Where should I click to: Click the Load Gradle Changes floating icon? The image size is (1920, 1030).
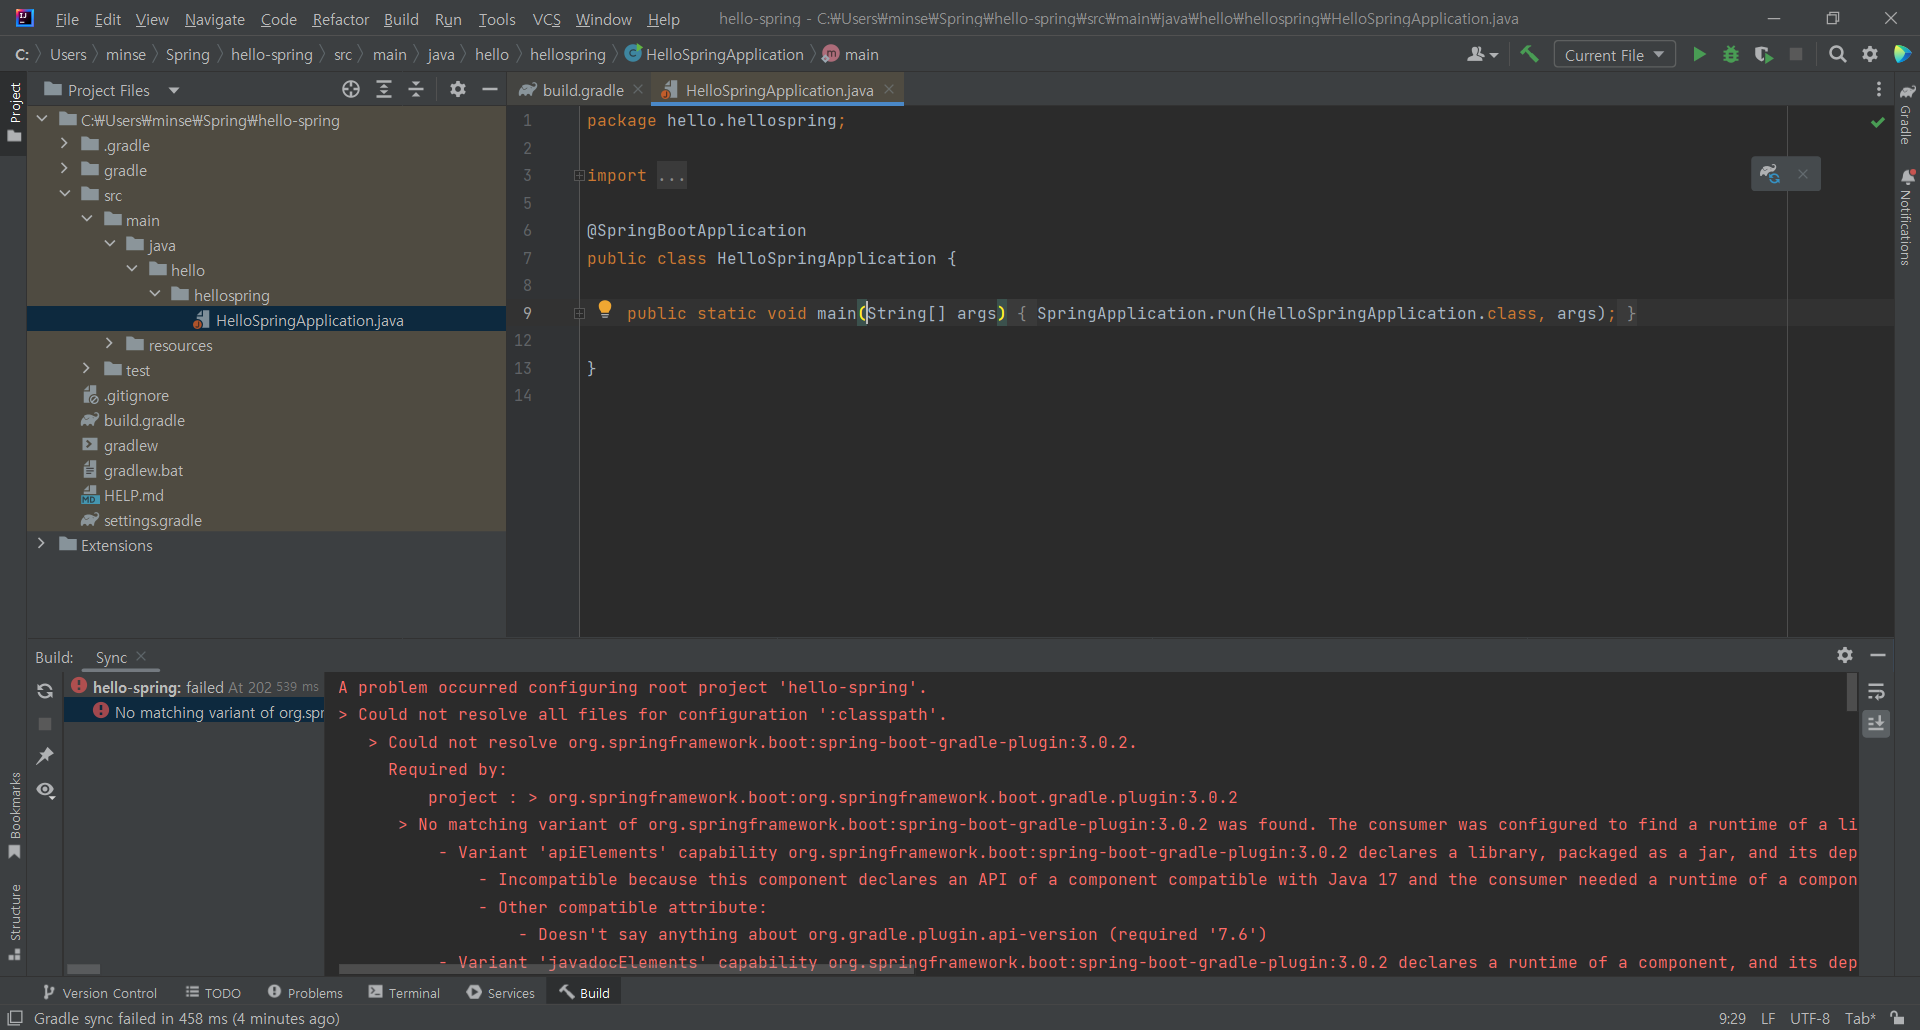point(1770,174)
